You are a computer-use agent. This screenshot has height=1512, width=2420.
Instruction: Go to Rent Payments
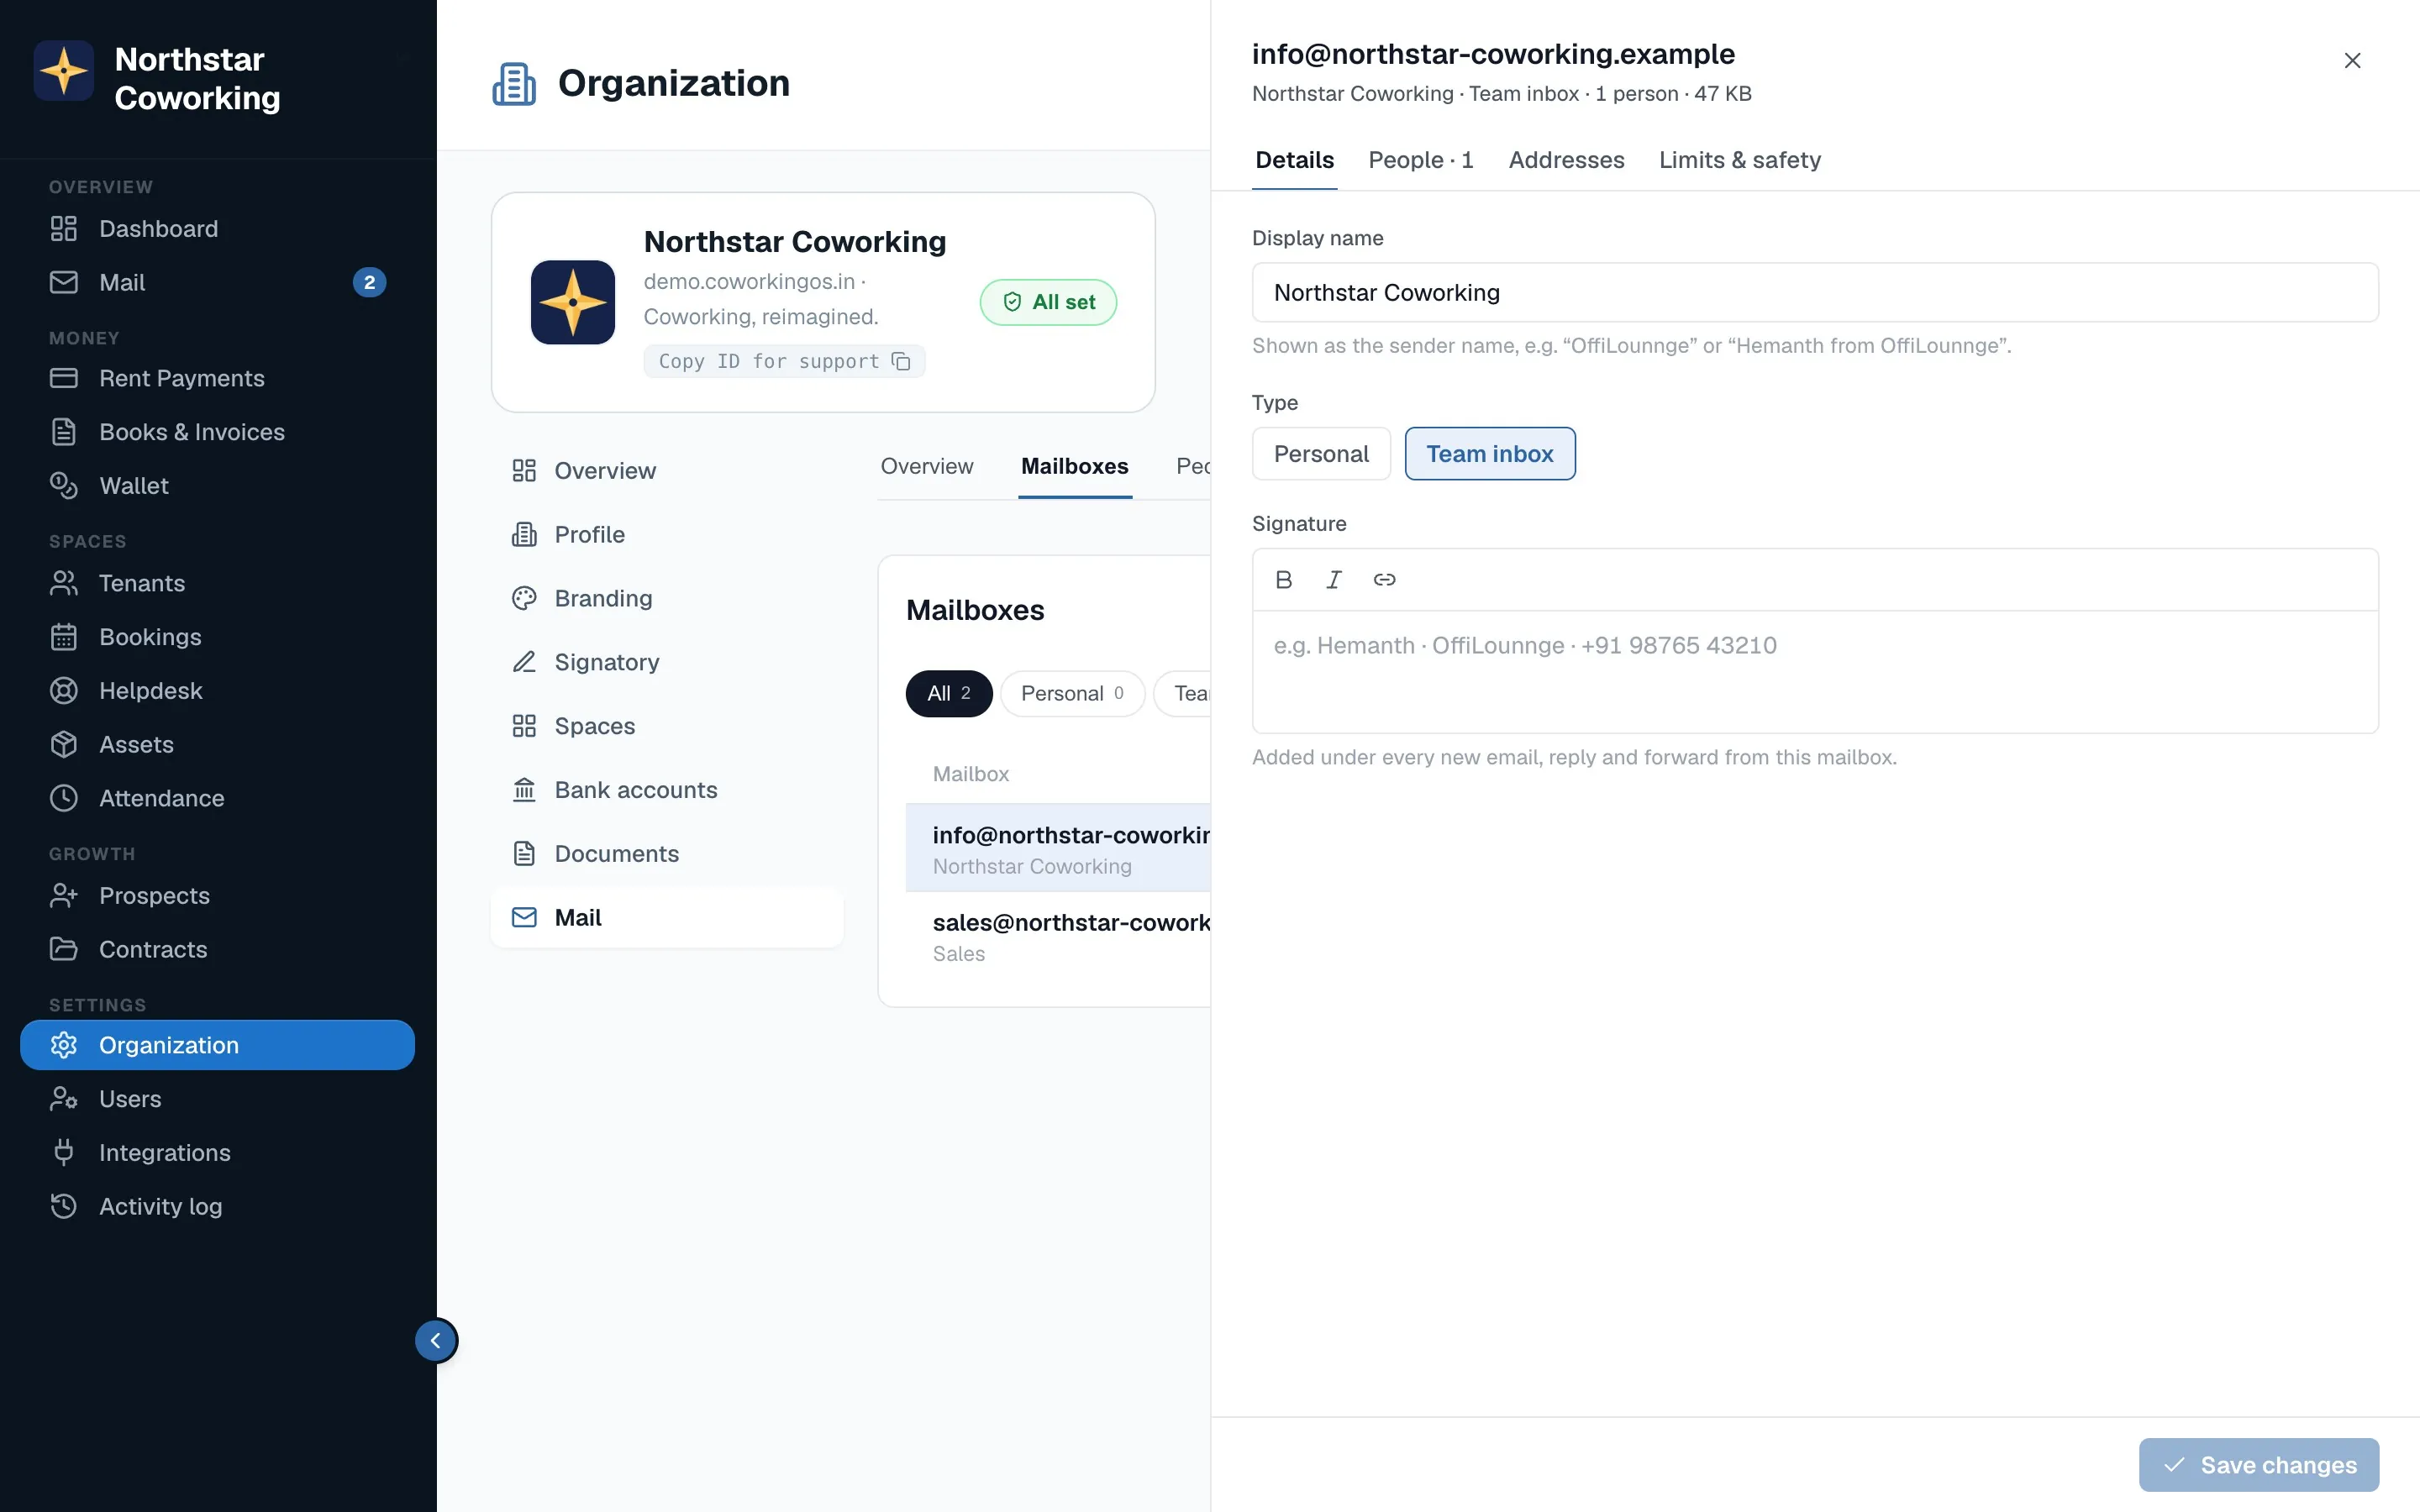[217, 378]
